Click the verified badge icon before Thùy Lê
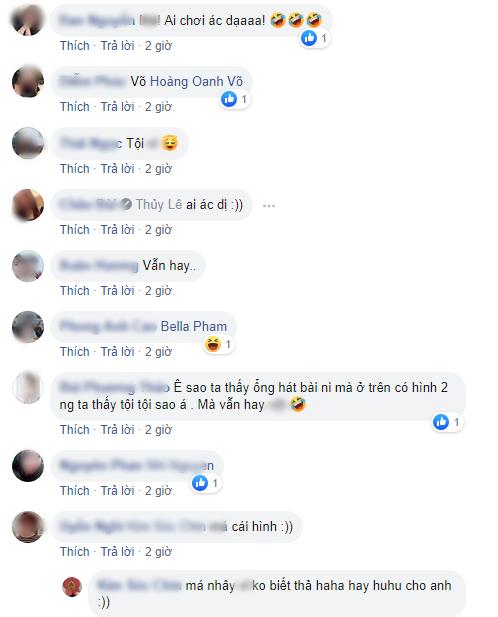498x617 pixels. pos(126,204)
